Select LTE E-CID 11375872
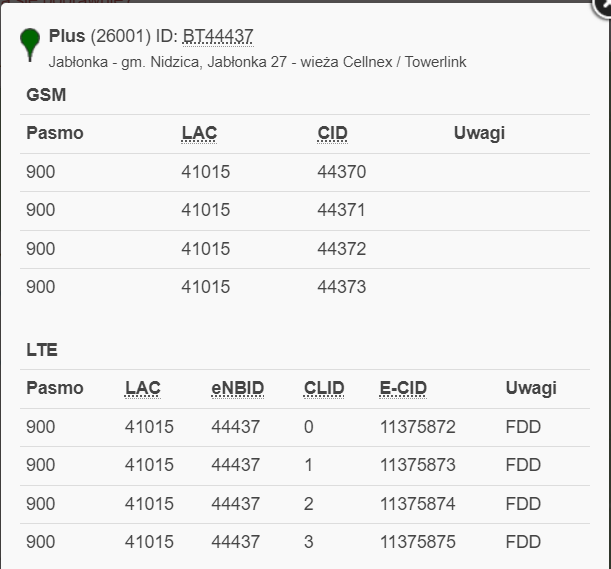 click(x=418, y=427)
